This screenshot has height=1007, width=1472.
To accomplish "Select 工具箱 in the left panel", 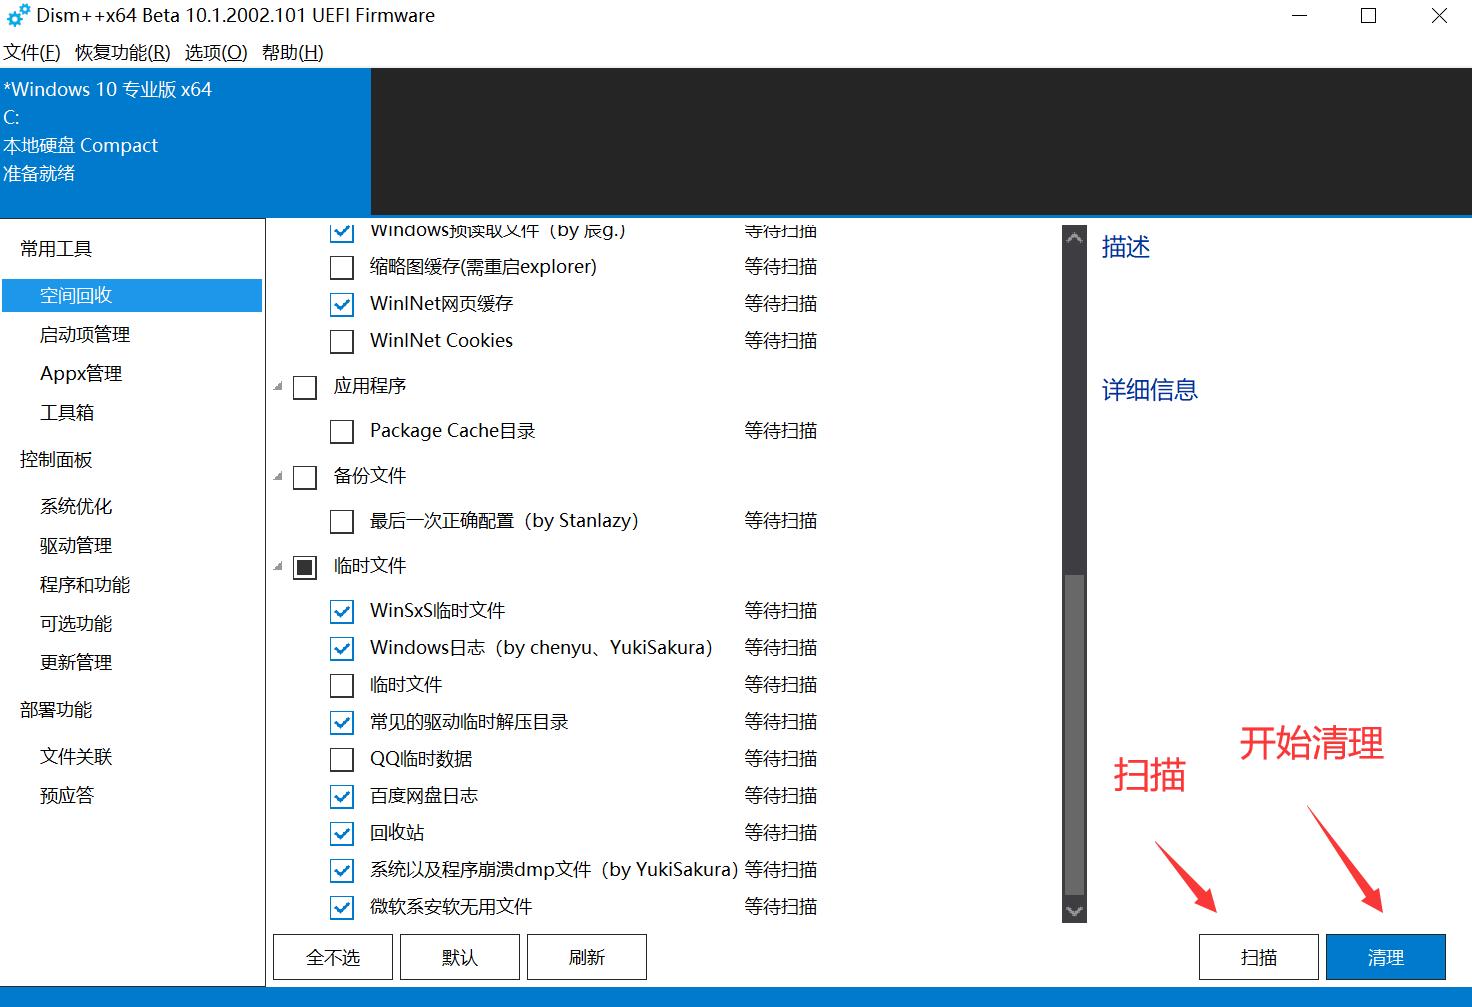I will click(67, 411).
